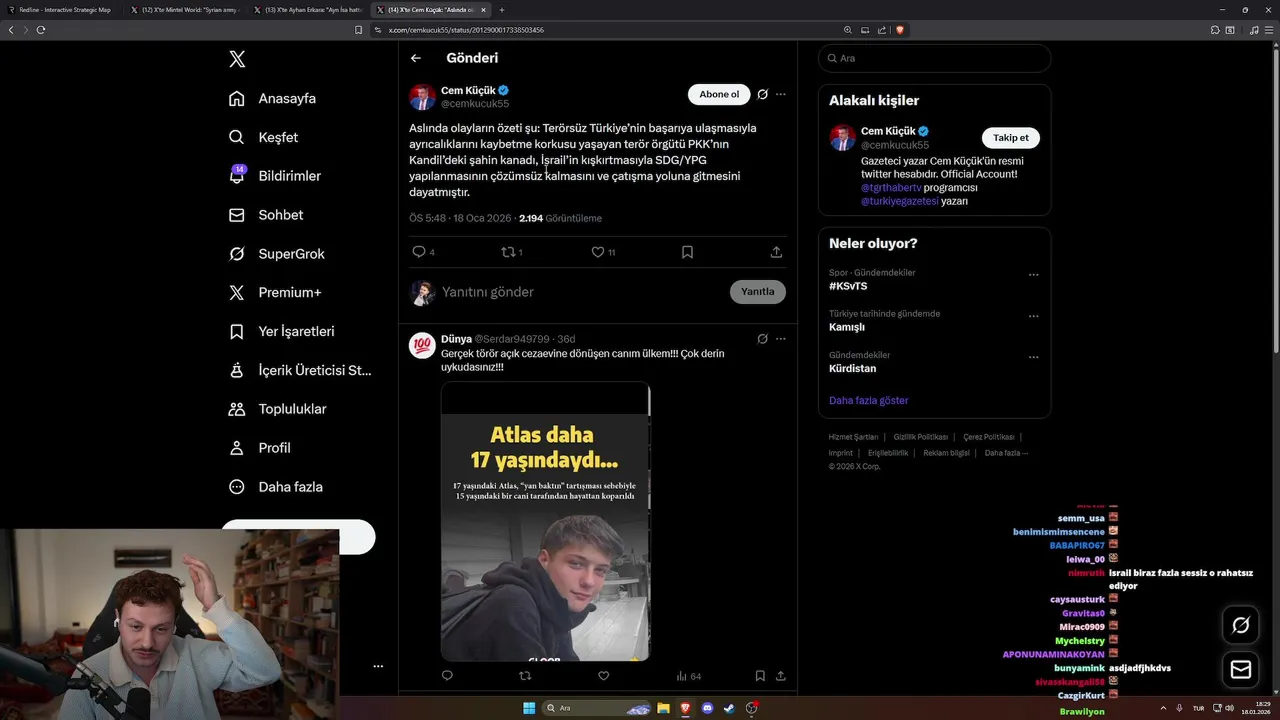This screenshot has width=1280, height=720.
Task: Open Keşfet search page
Action: click(x=263, y=137)
